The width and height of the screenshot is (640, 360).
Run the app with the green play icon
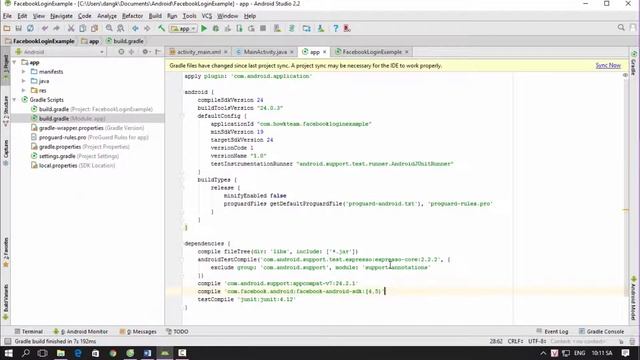pos(204,29)
